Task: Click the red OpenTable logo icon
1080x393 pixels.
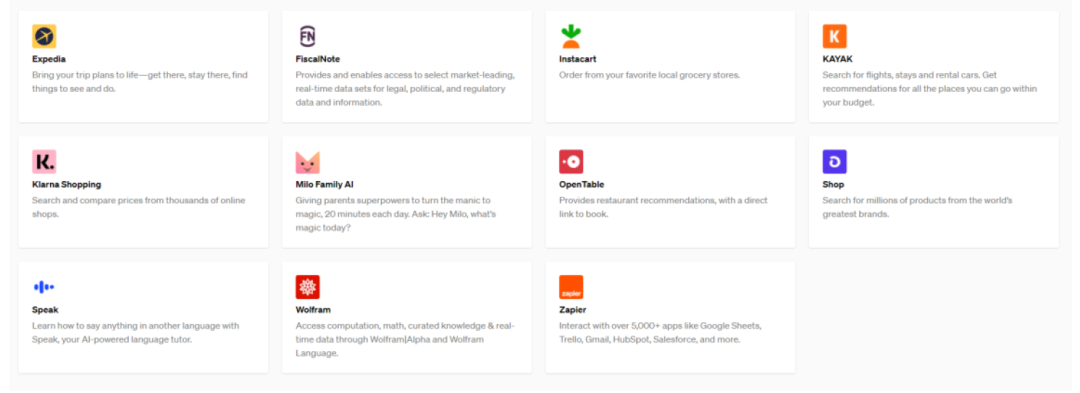Action: pos(571,162)
